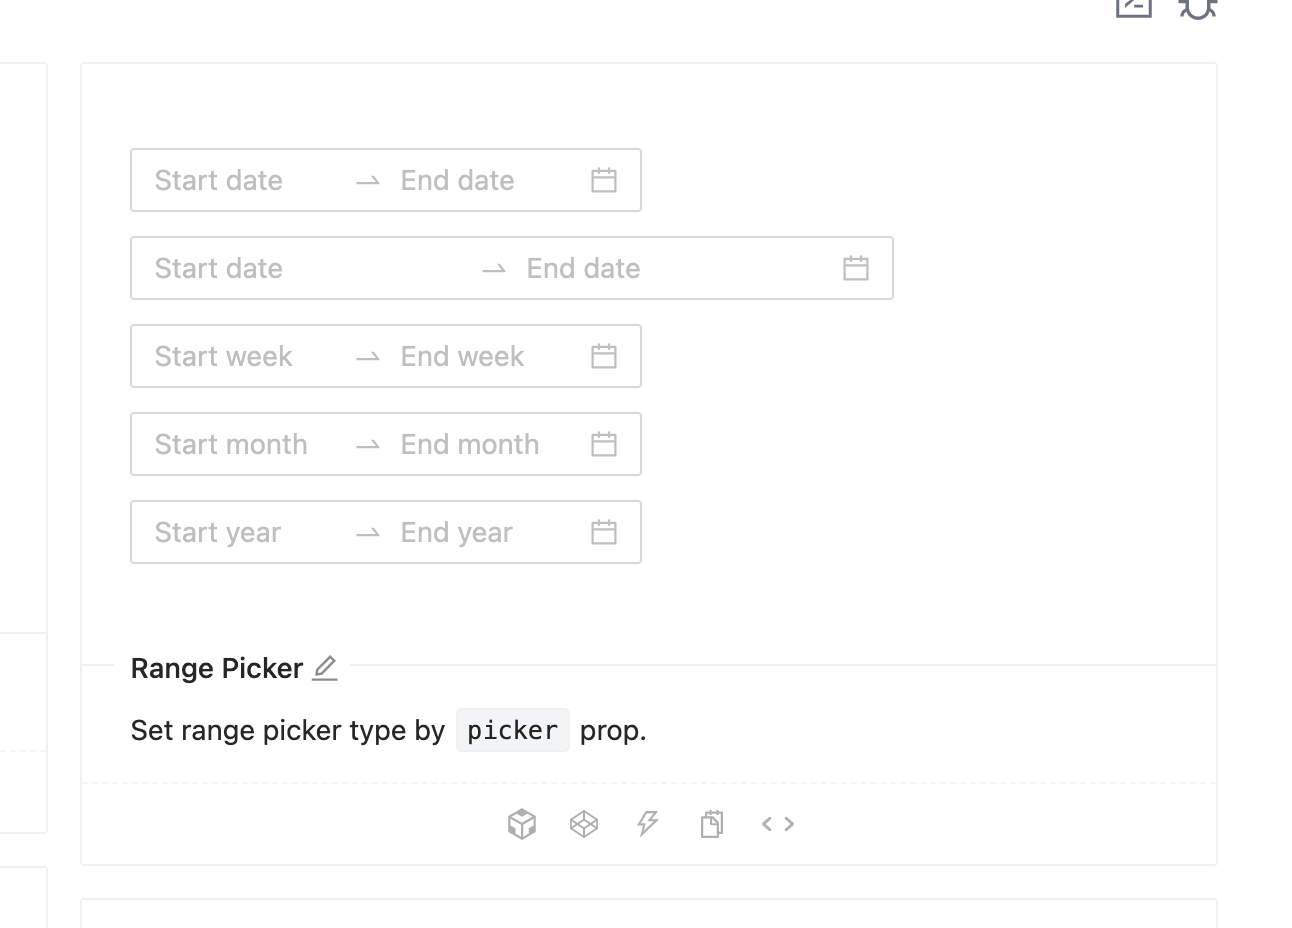This screenshot has height=928, width=1292.
Task: Open demo in StackBlitz
Action: tap(648, 823)
